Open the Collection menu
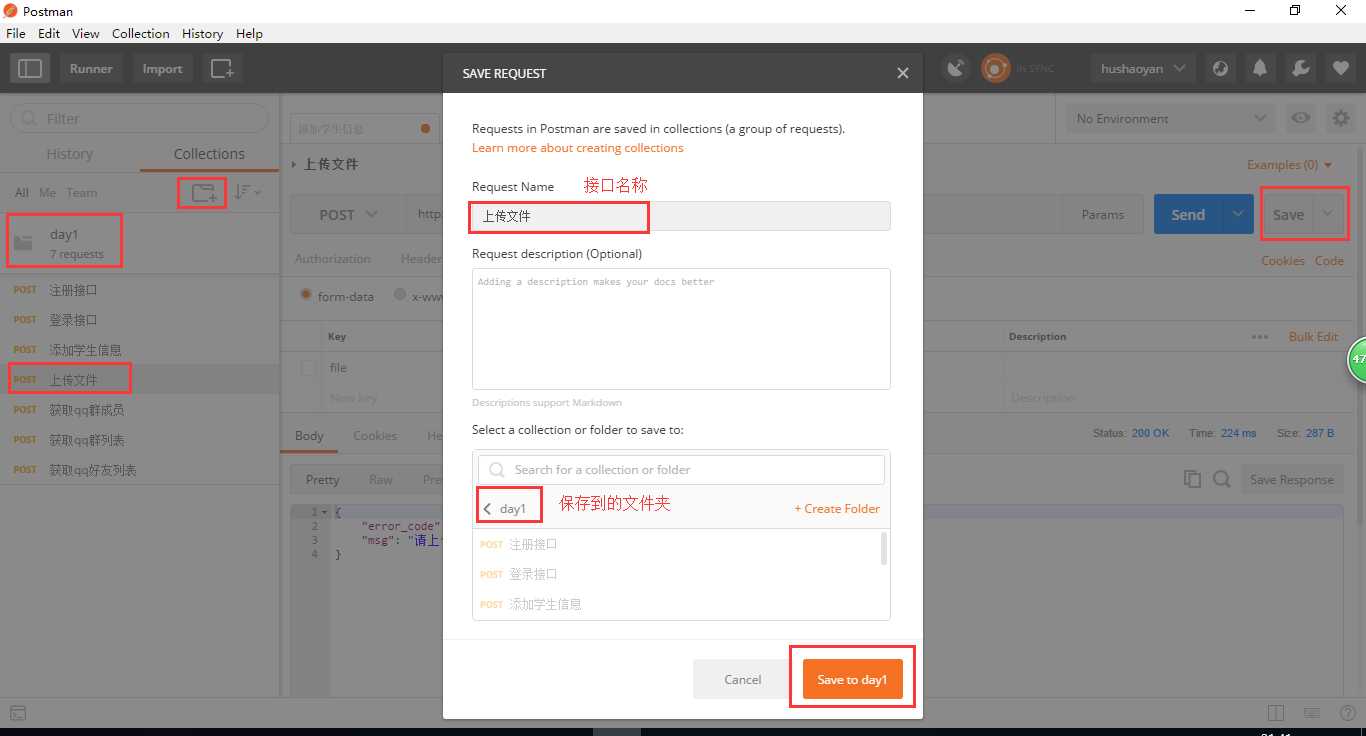Screen dimensions: 1366x736 [140, 33]
